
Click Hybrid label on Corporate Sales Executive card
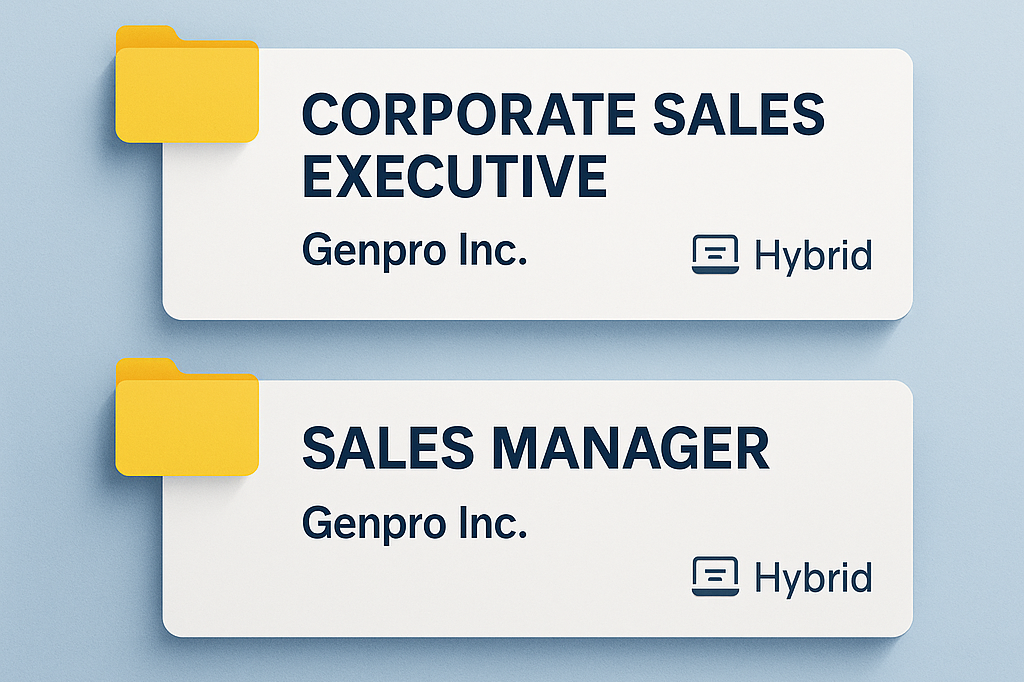pyautogui.click(x=813, y=256)
